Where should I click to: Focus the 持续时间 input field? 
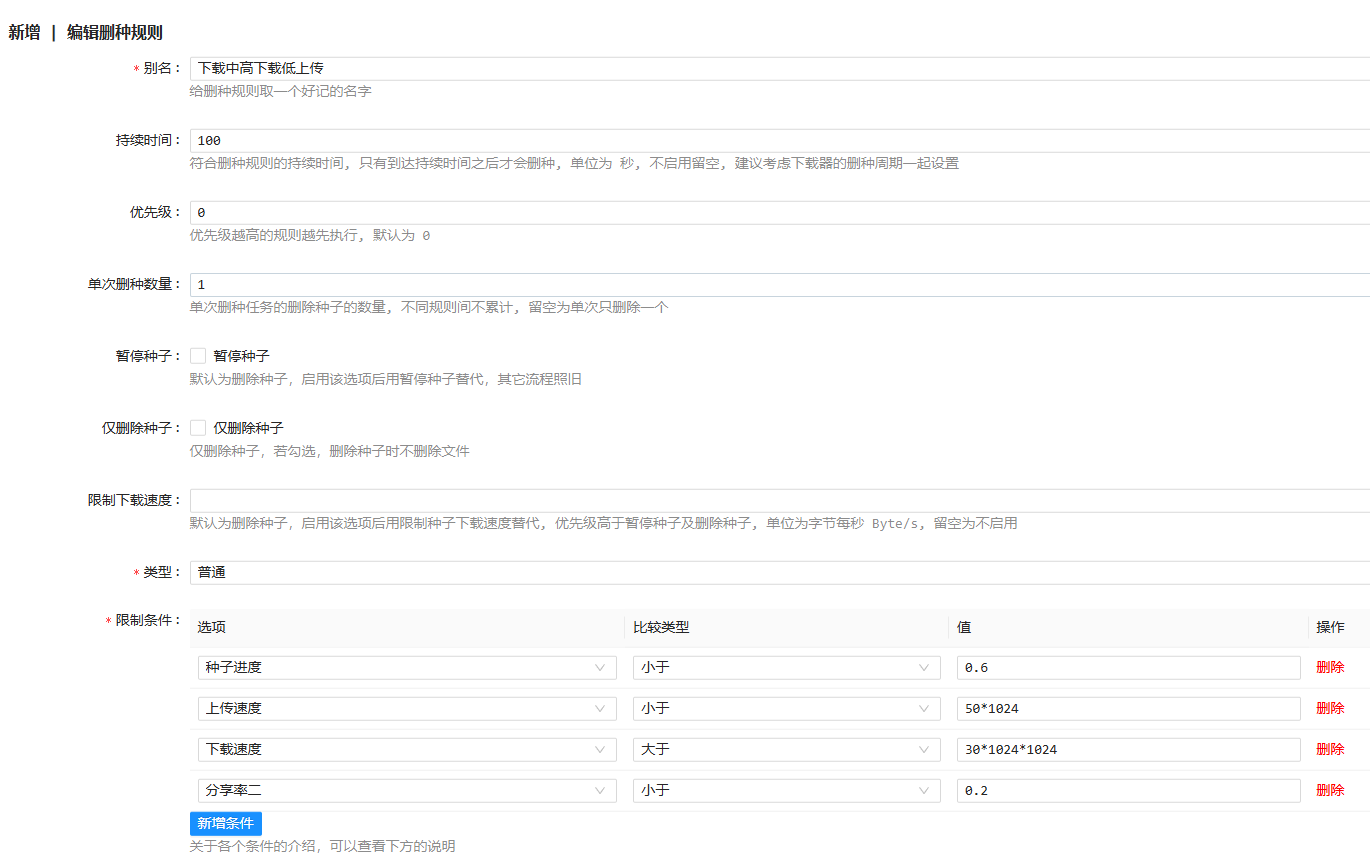pyautogui.click(x=780, y=141)
